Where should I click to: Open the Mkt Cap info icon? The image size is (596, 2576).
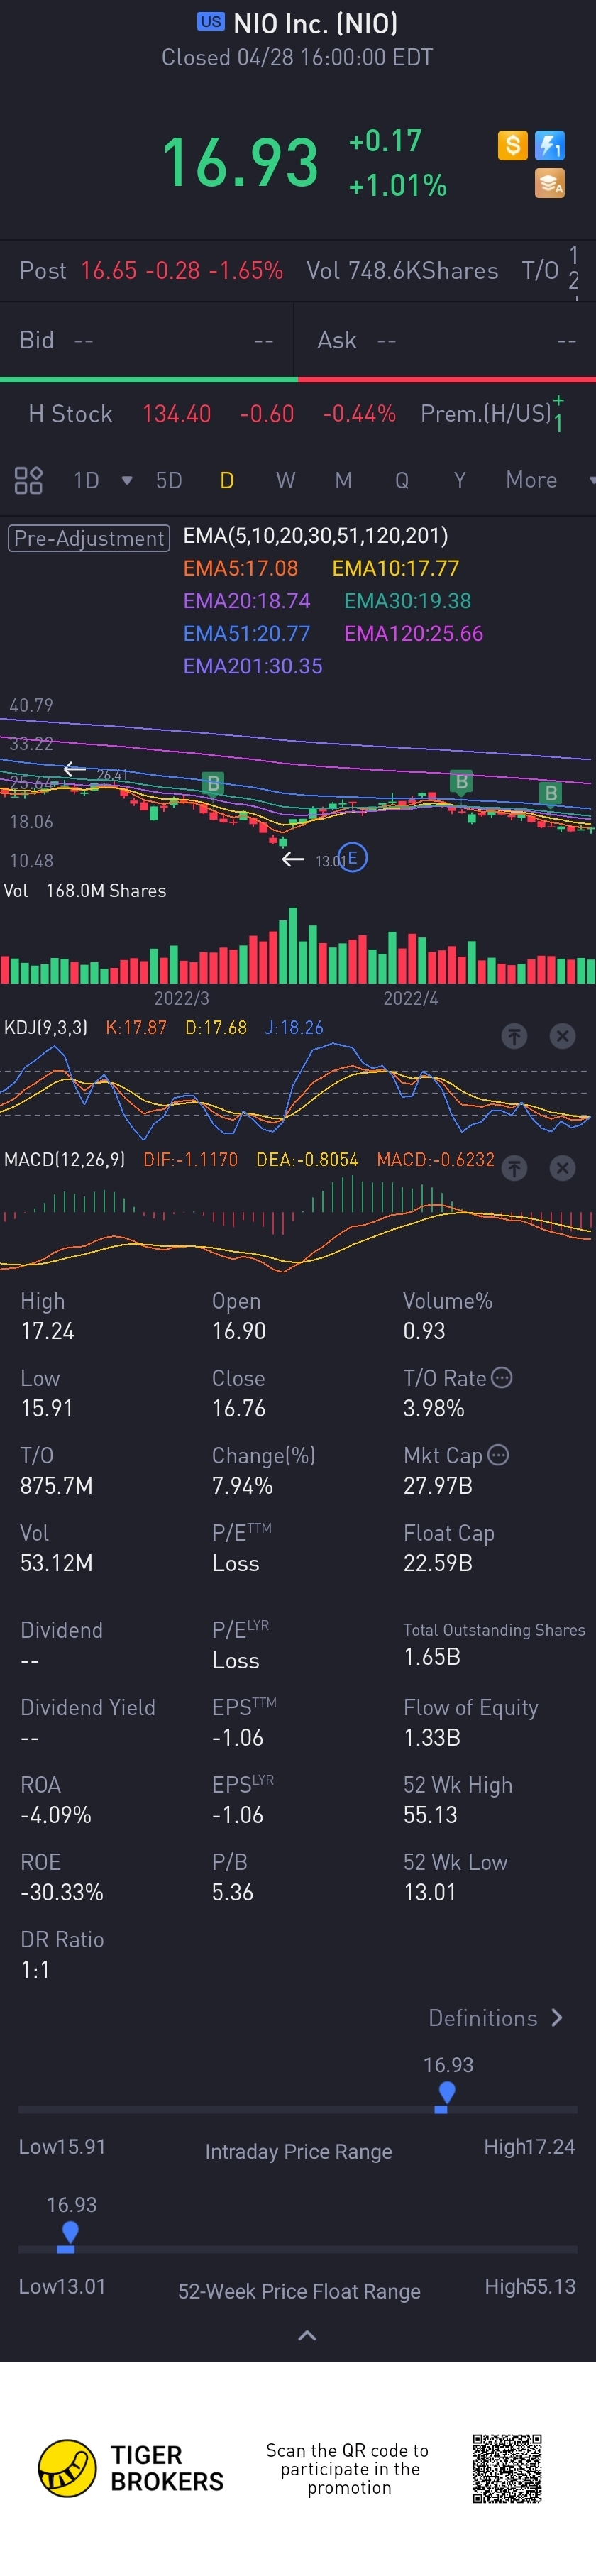[x=498, y=1454]
